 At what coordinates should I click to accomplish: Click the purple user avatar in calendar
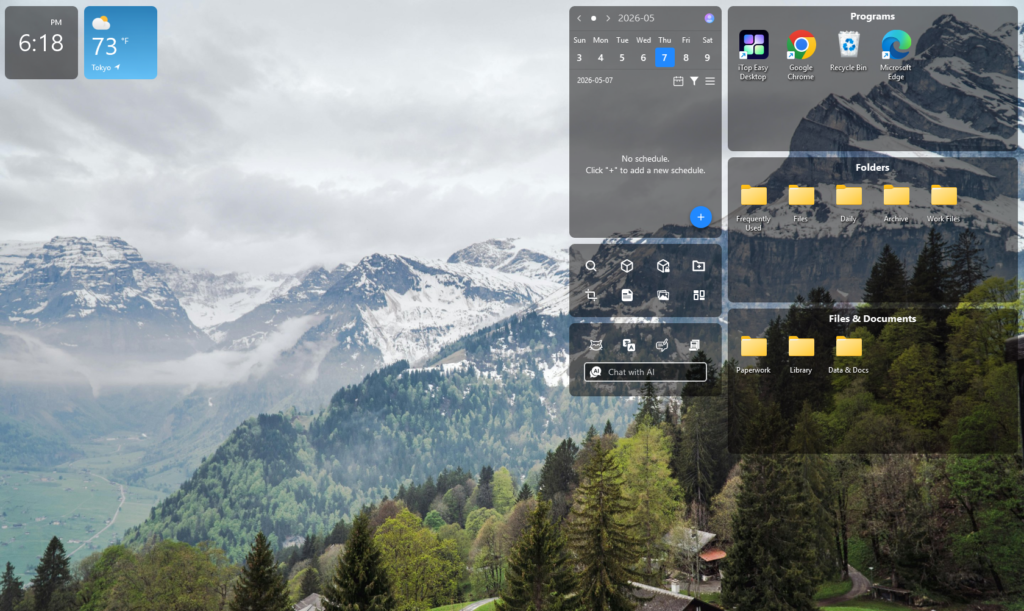coord(709,18)
